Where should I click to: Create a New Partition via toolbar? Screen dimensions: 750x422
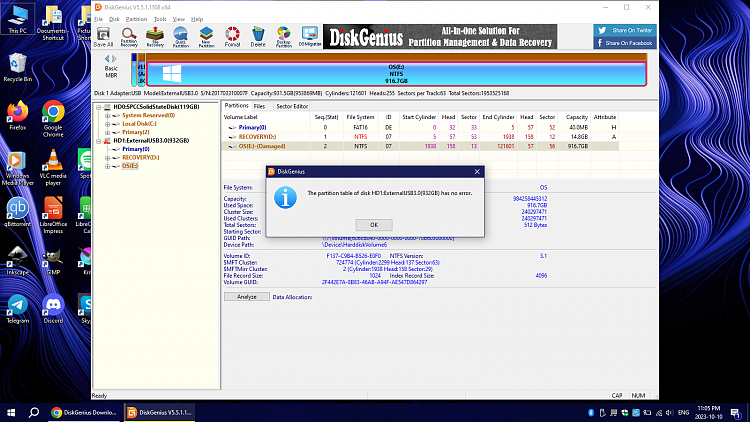206,37
